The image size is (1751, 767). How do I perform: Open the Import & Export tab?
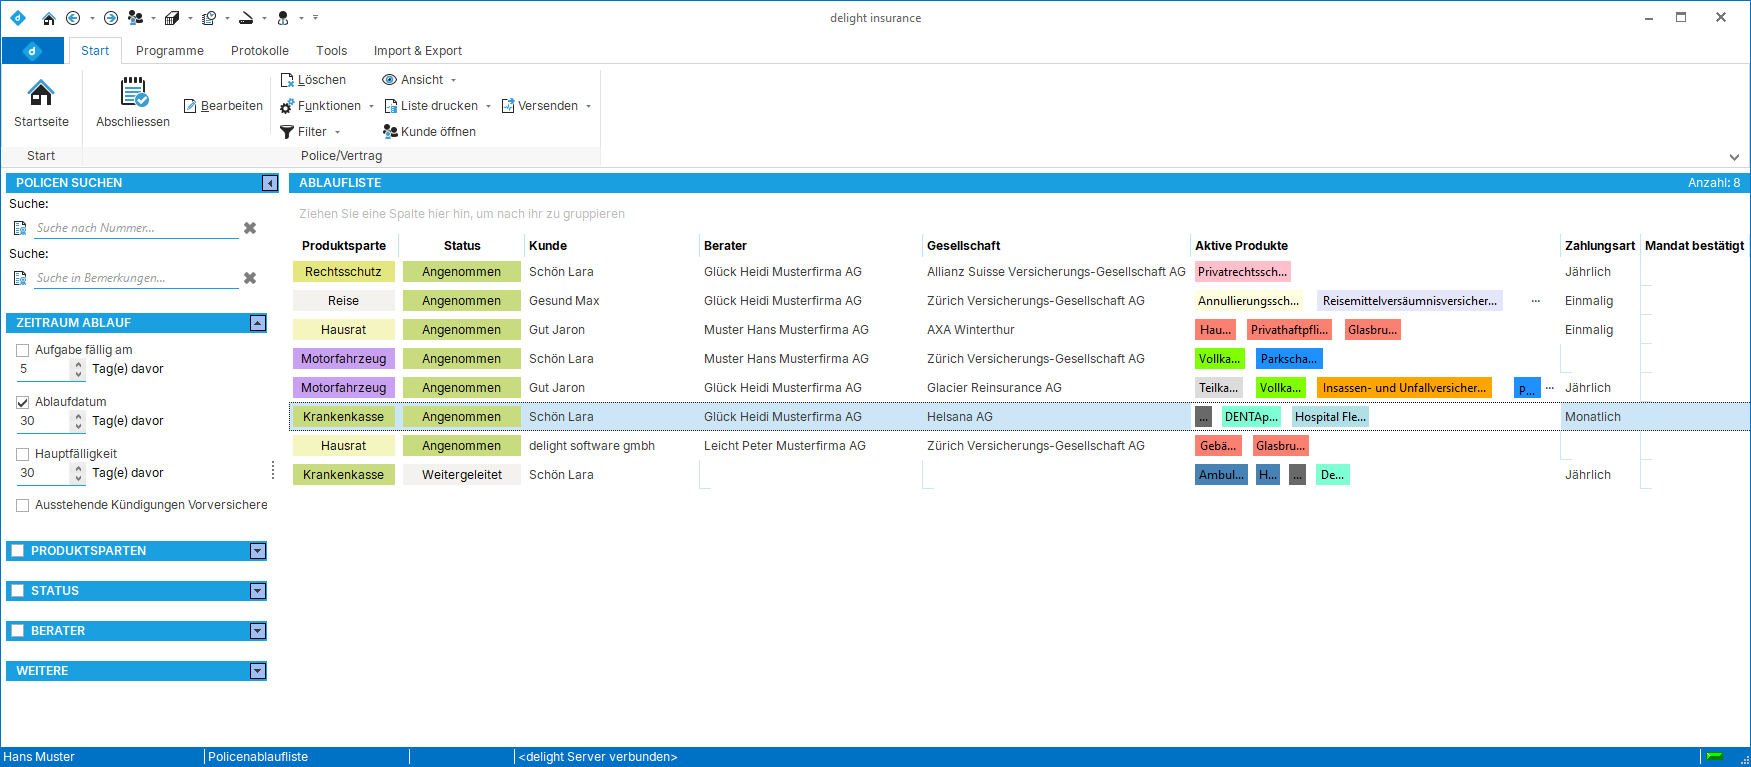pyautogui.click(x=417, y=51)
